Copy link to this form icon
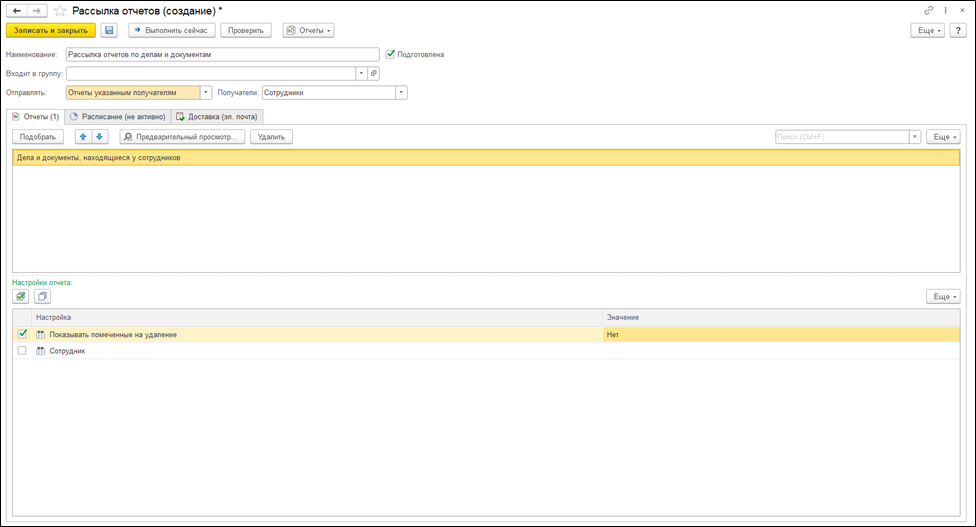 coord(930,10)
